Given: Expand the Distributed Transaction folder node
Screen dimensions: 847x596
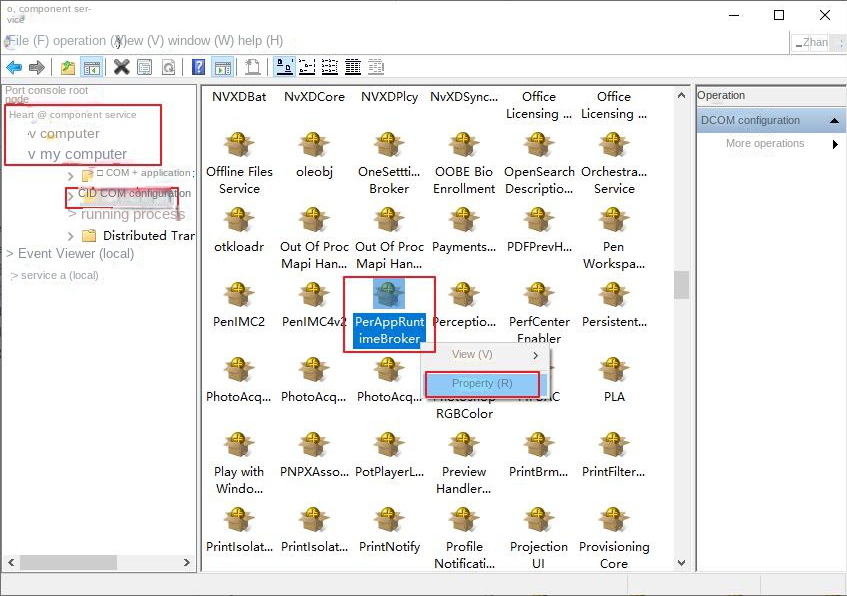Looking at the screenshot, I should 70,236.
